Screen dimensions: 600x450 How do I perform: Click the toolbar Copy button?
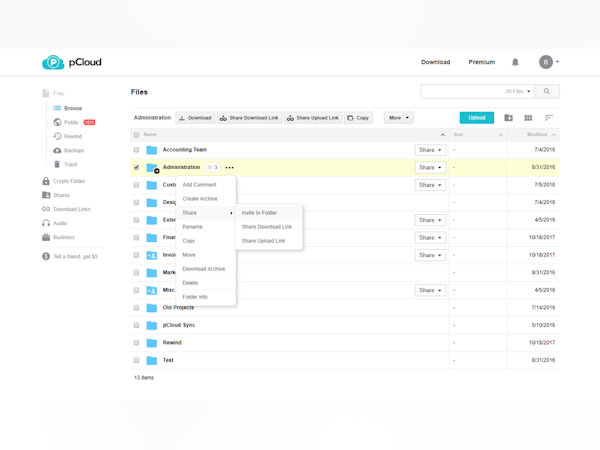pyautogui.click(x=358, y=118)
